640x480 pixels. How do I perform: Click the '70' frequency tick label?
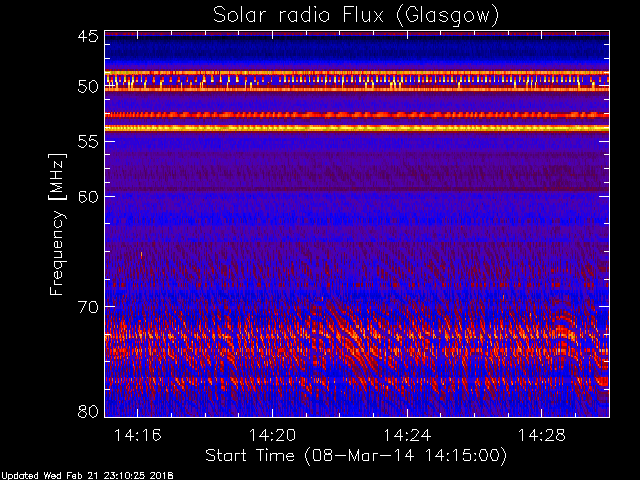[88, 307]
